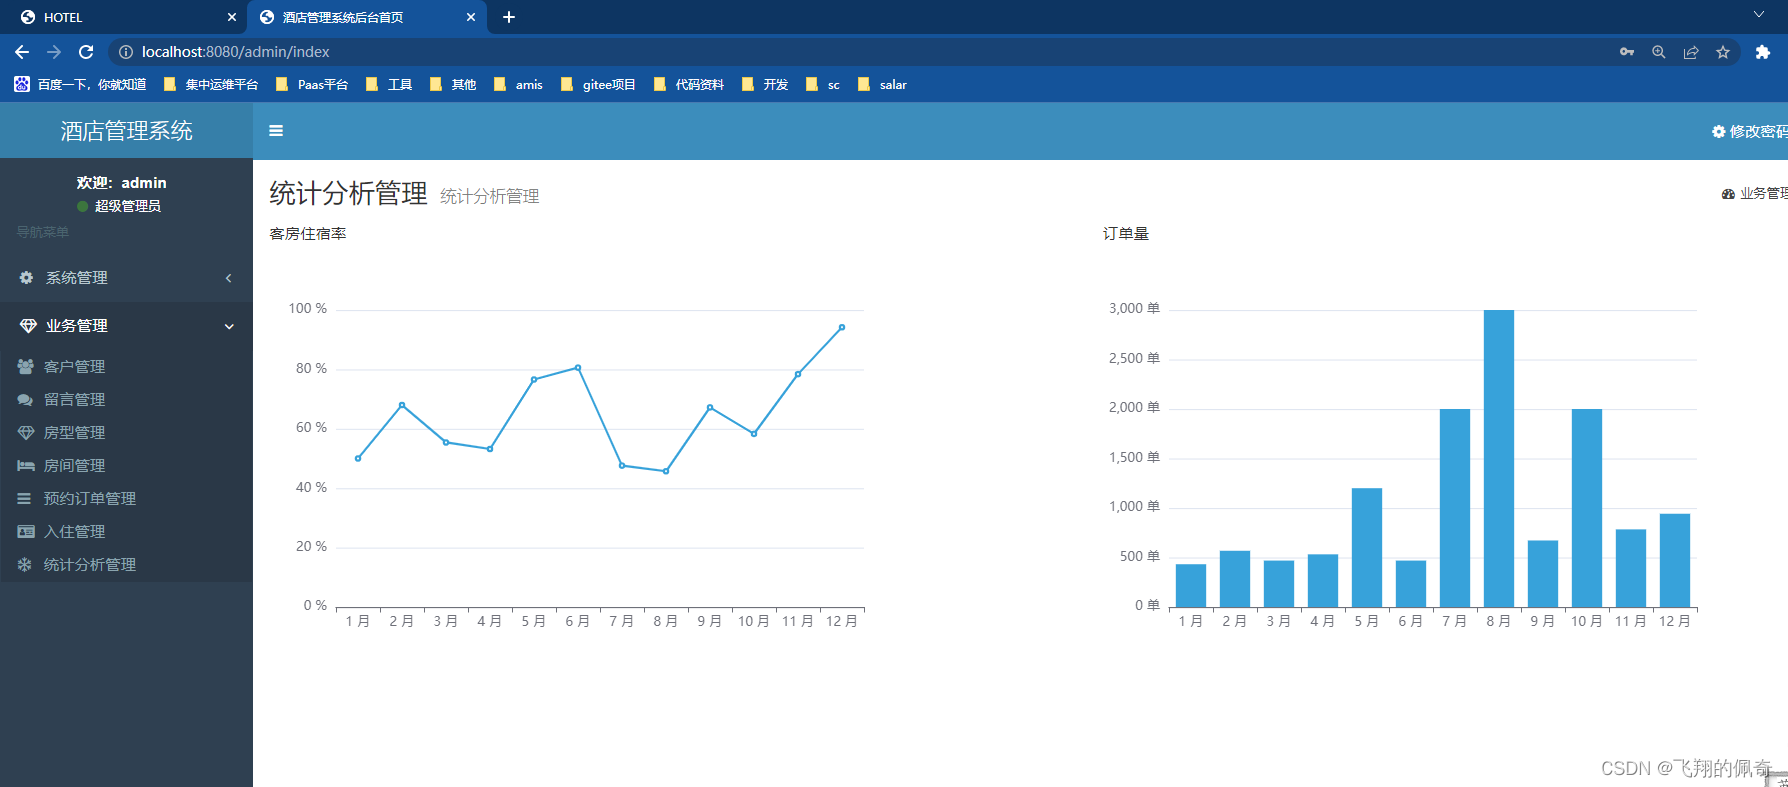The height and width of the screenshot is (787, 1788).
Task: Click the diamond icon beside 业务管理
Action: (28, 326)
